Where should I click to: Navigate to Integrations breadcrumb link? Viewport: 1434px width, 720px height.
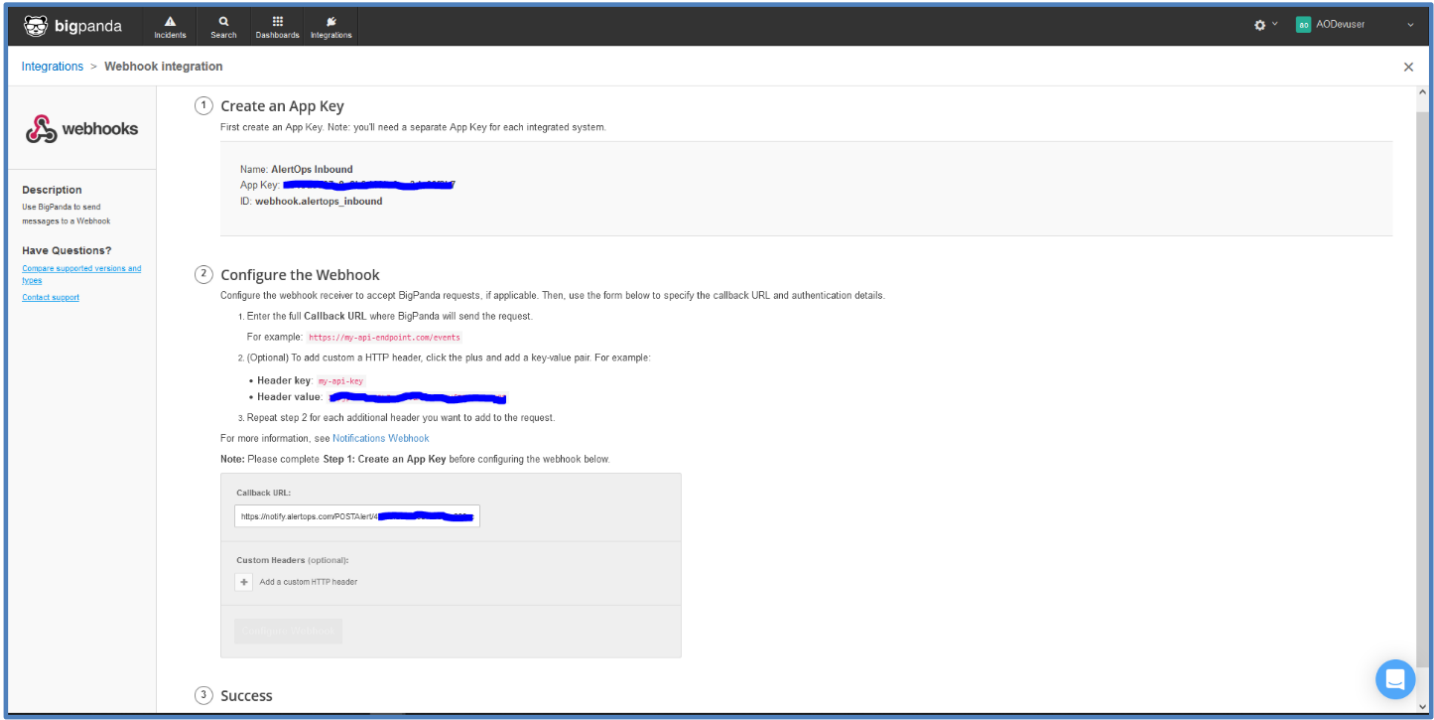point(52,66)
